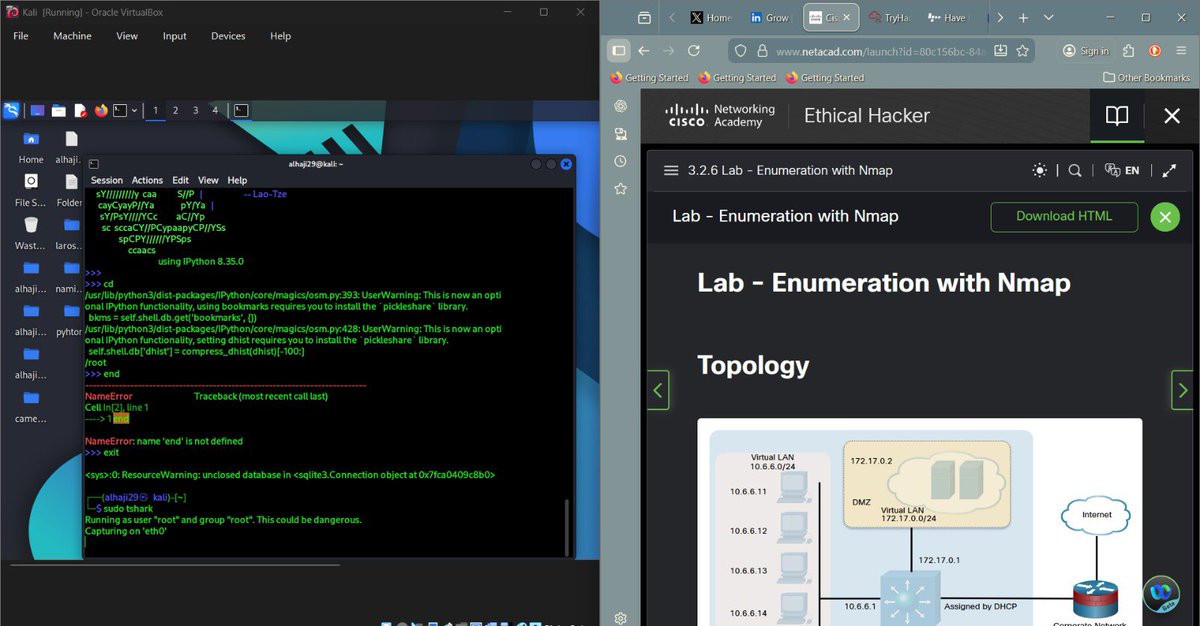This screenshot has width=1200, height=626.
Task: Launch Firefox from the Kali taskbar
Action: (x=100, y=110)
